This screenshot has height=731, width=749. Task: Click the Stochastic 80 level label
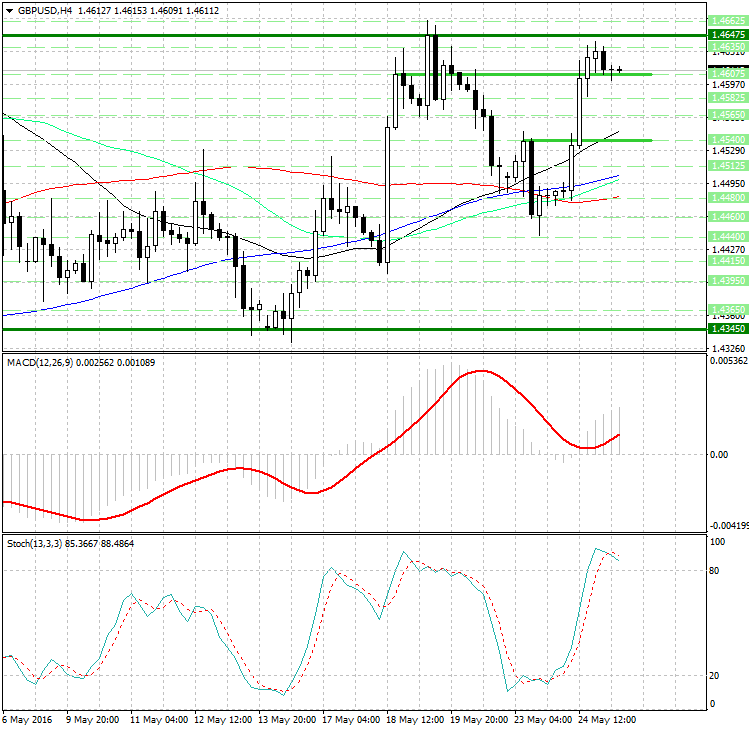pyautogui.click(x=715, y=571)
